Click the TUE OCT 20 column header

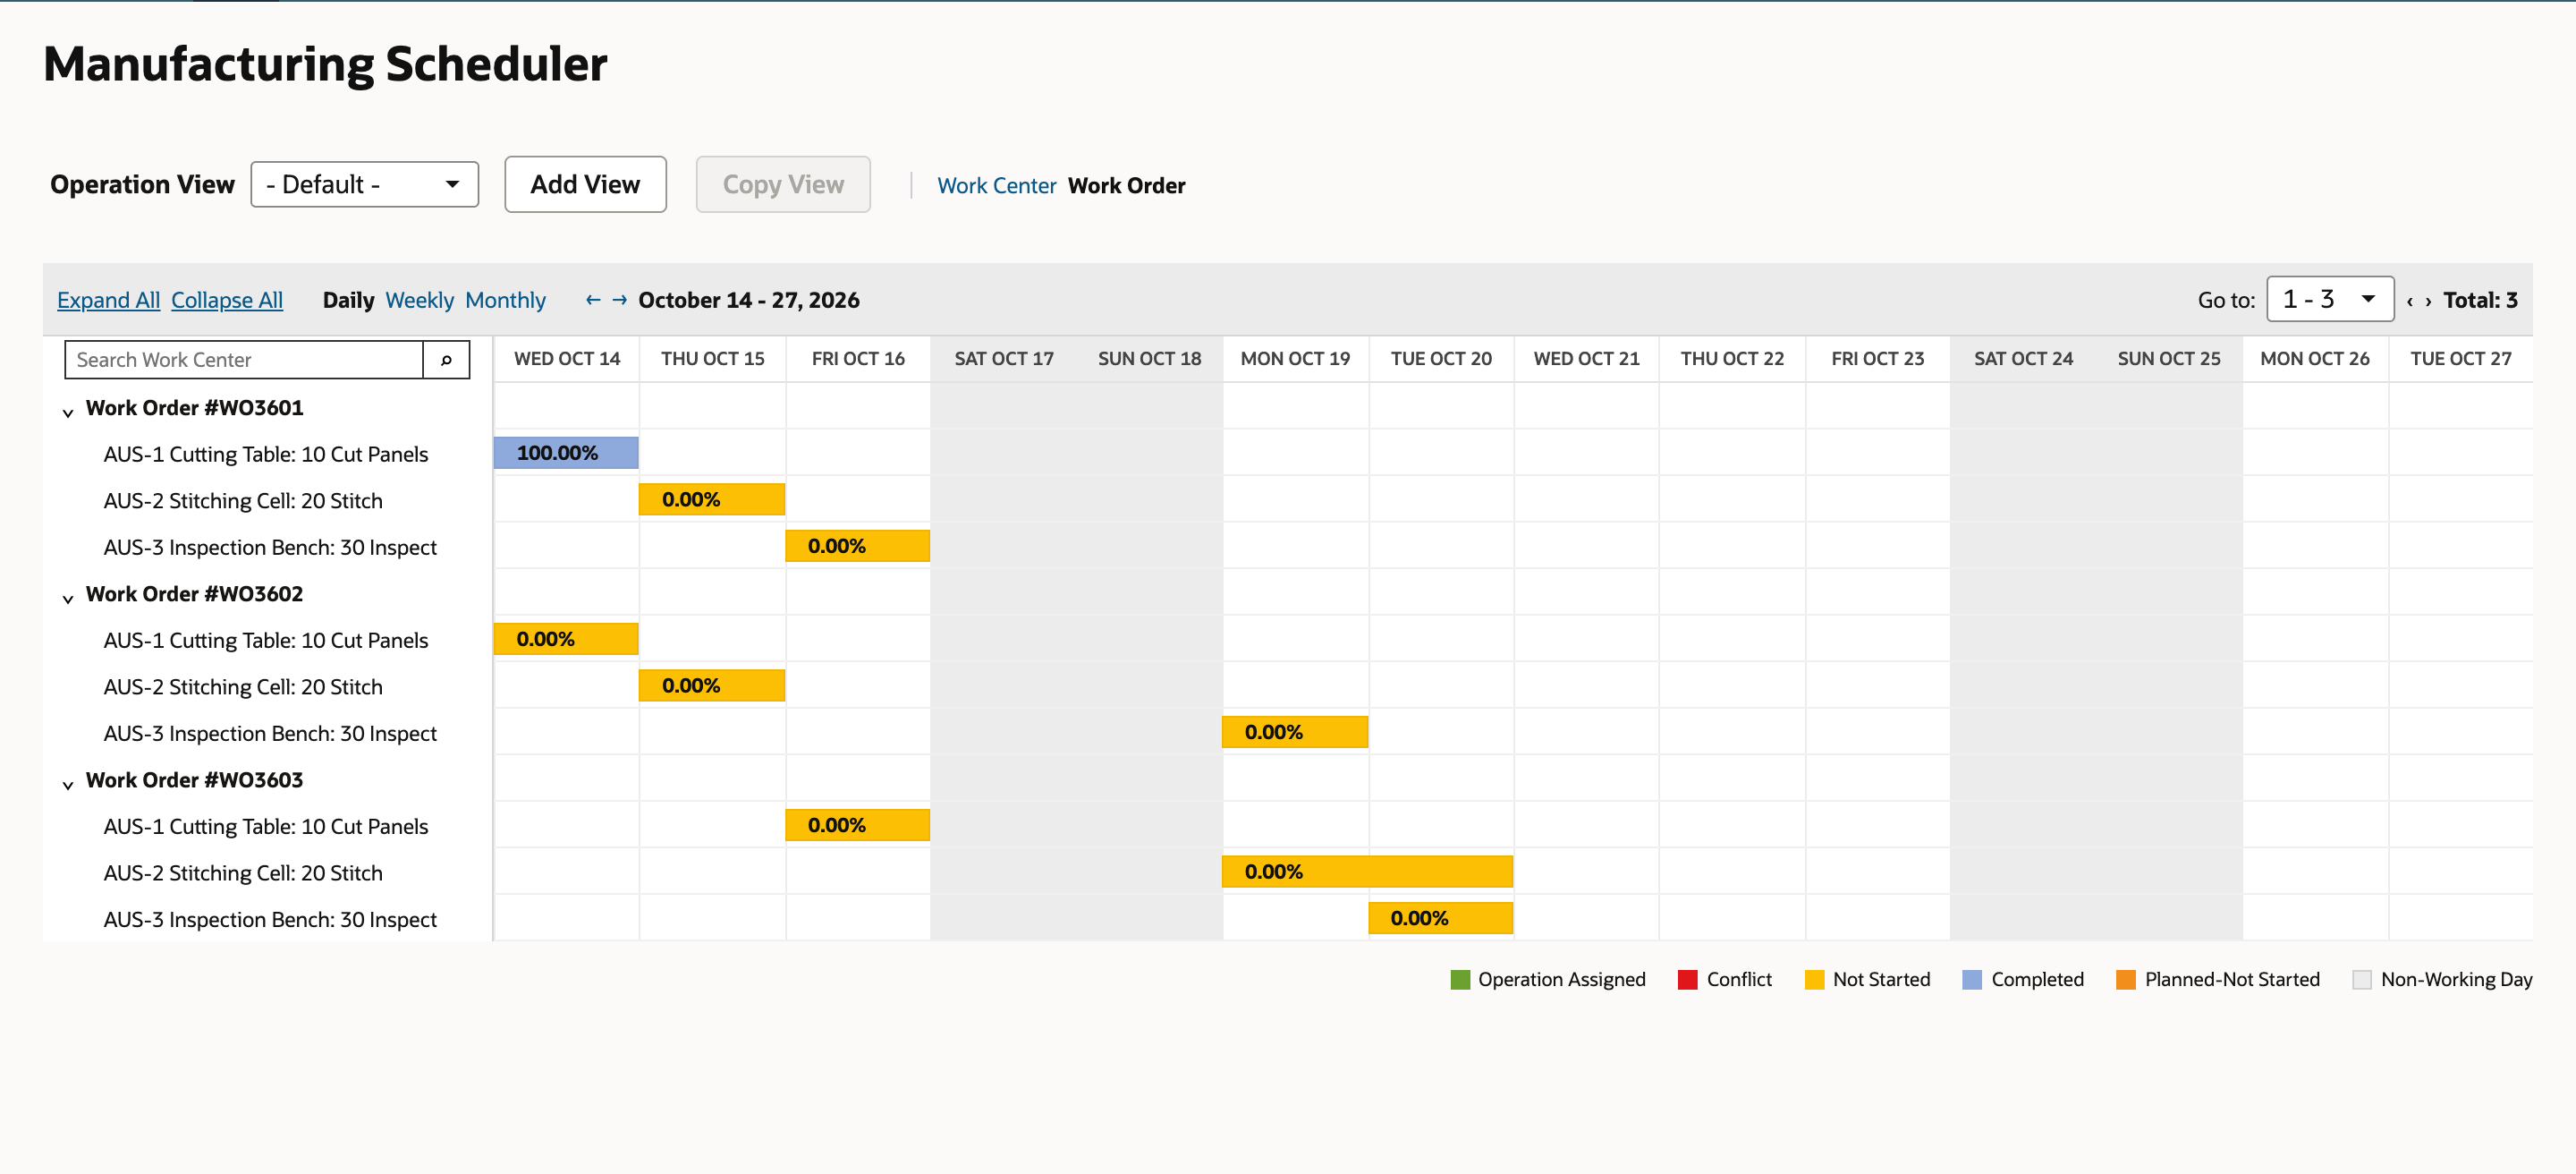click(1441, 359)
